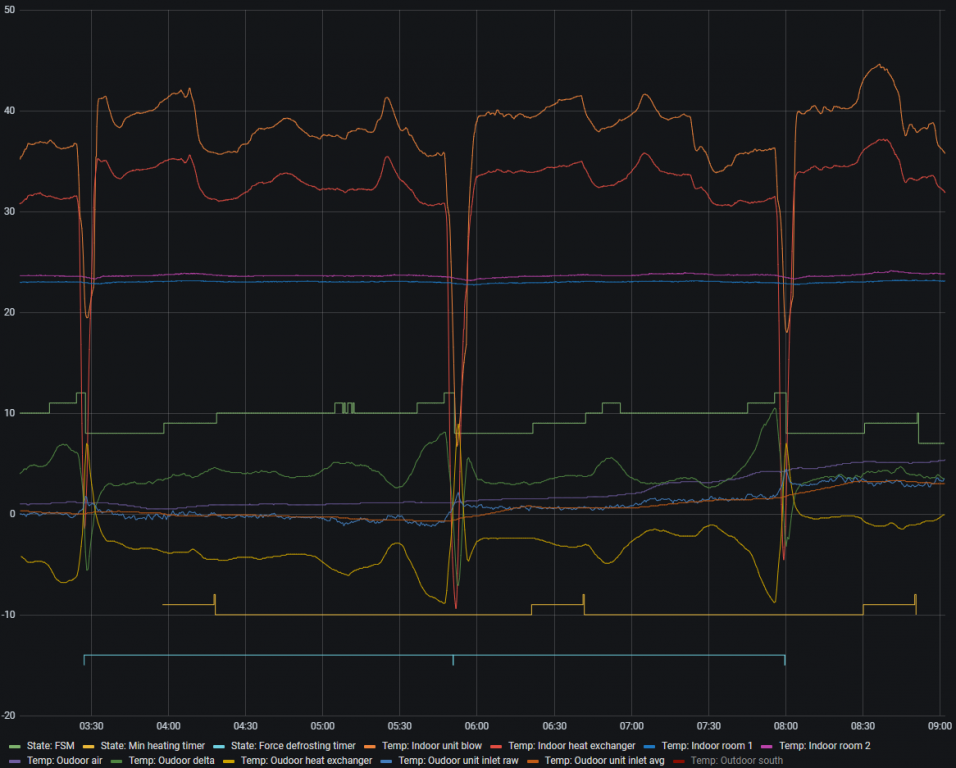Viewport: 956px width, 768px height.
Task: Open color picker for 'Temp: Indoor room 2' swatch
Action: pos(768,746)
